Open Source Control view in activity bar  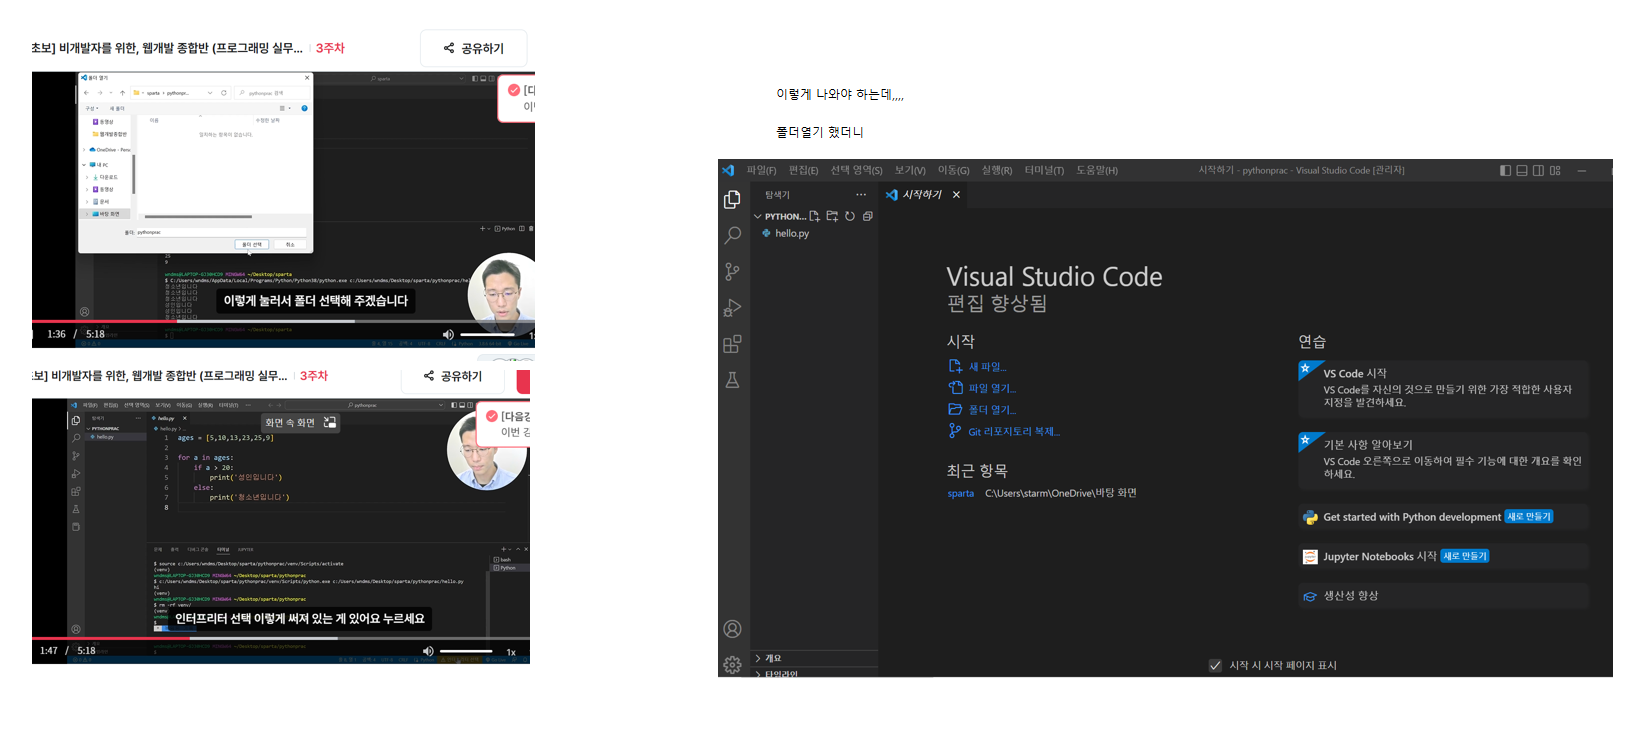coord(732,271)
